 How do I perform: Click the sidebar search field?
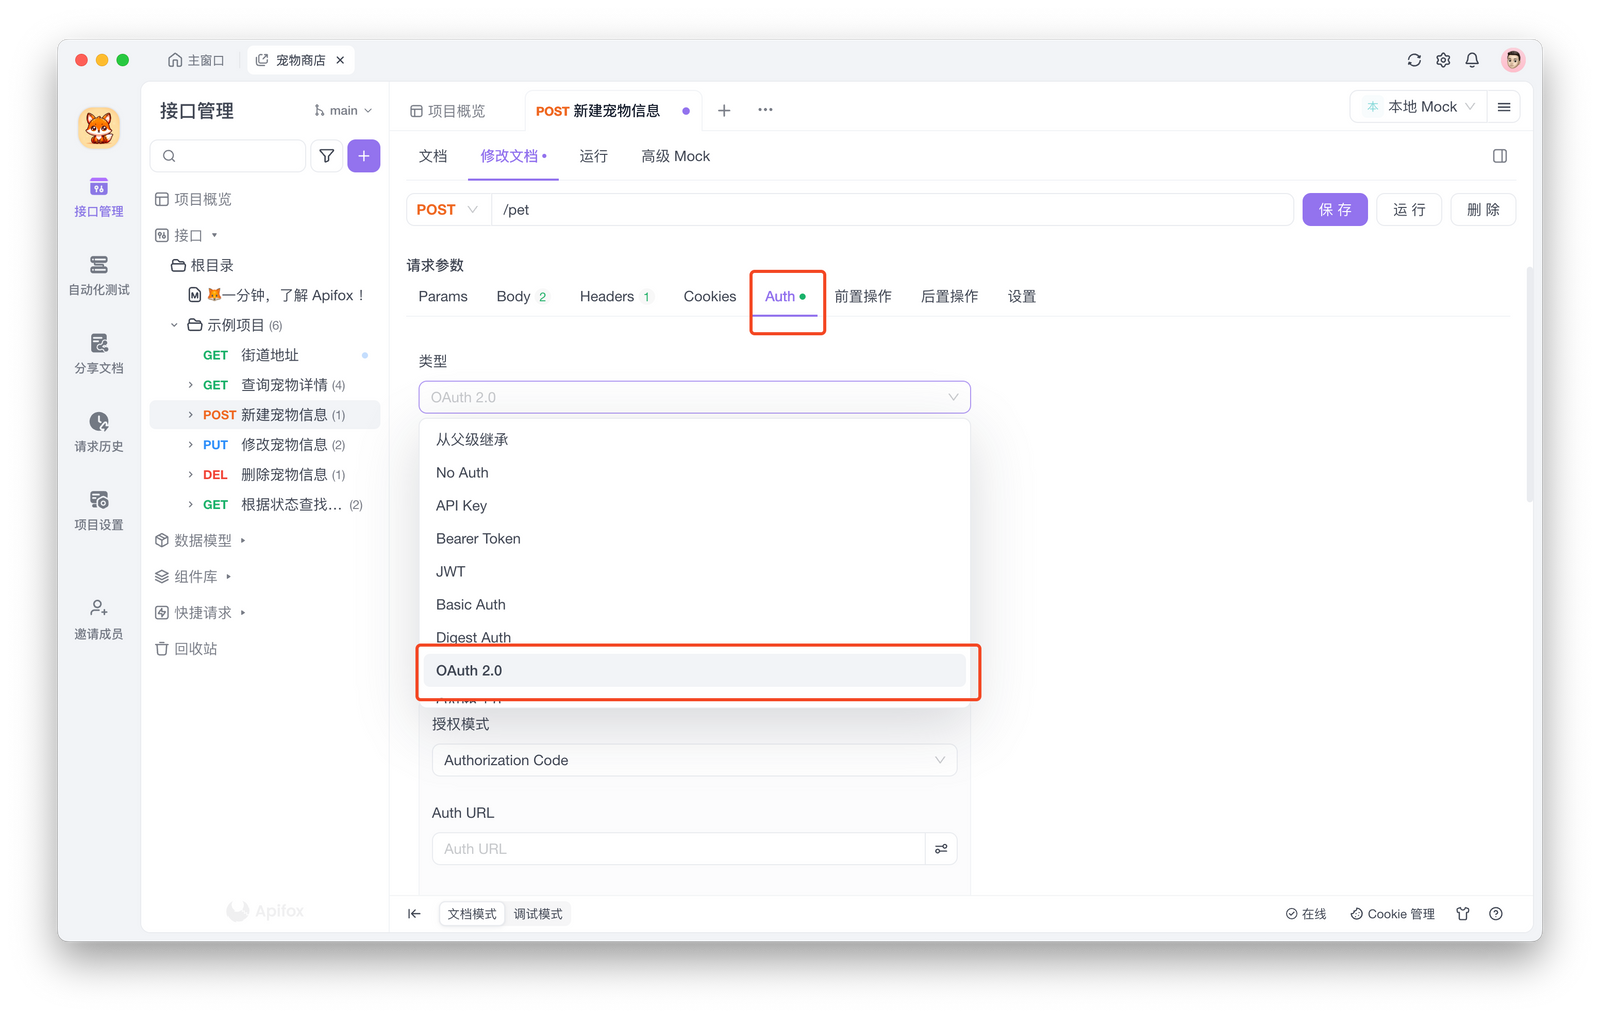click(x=228, y=156)
